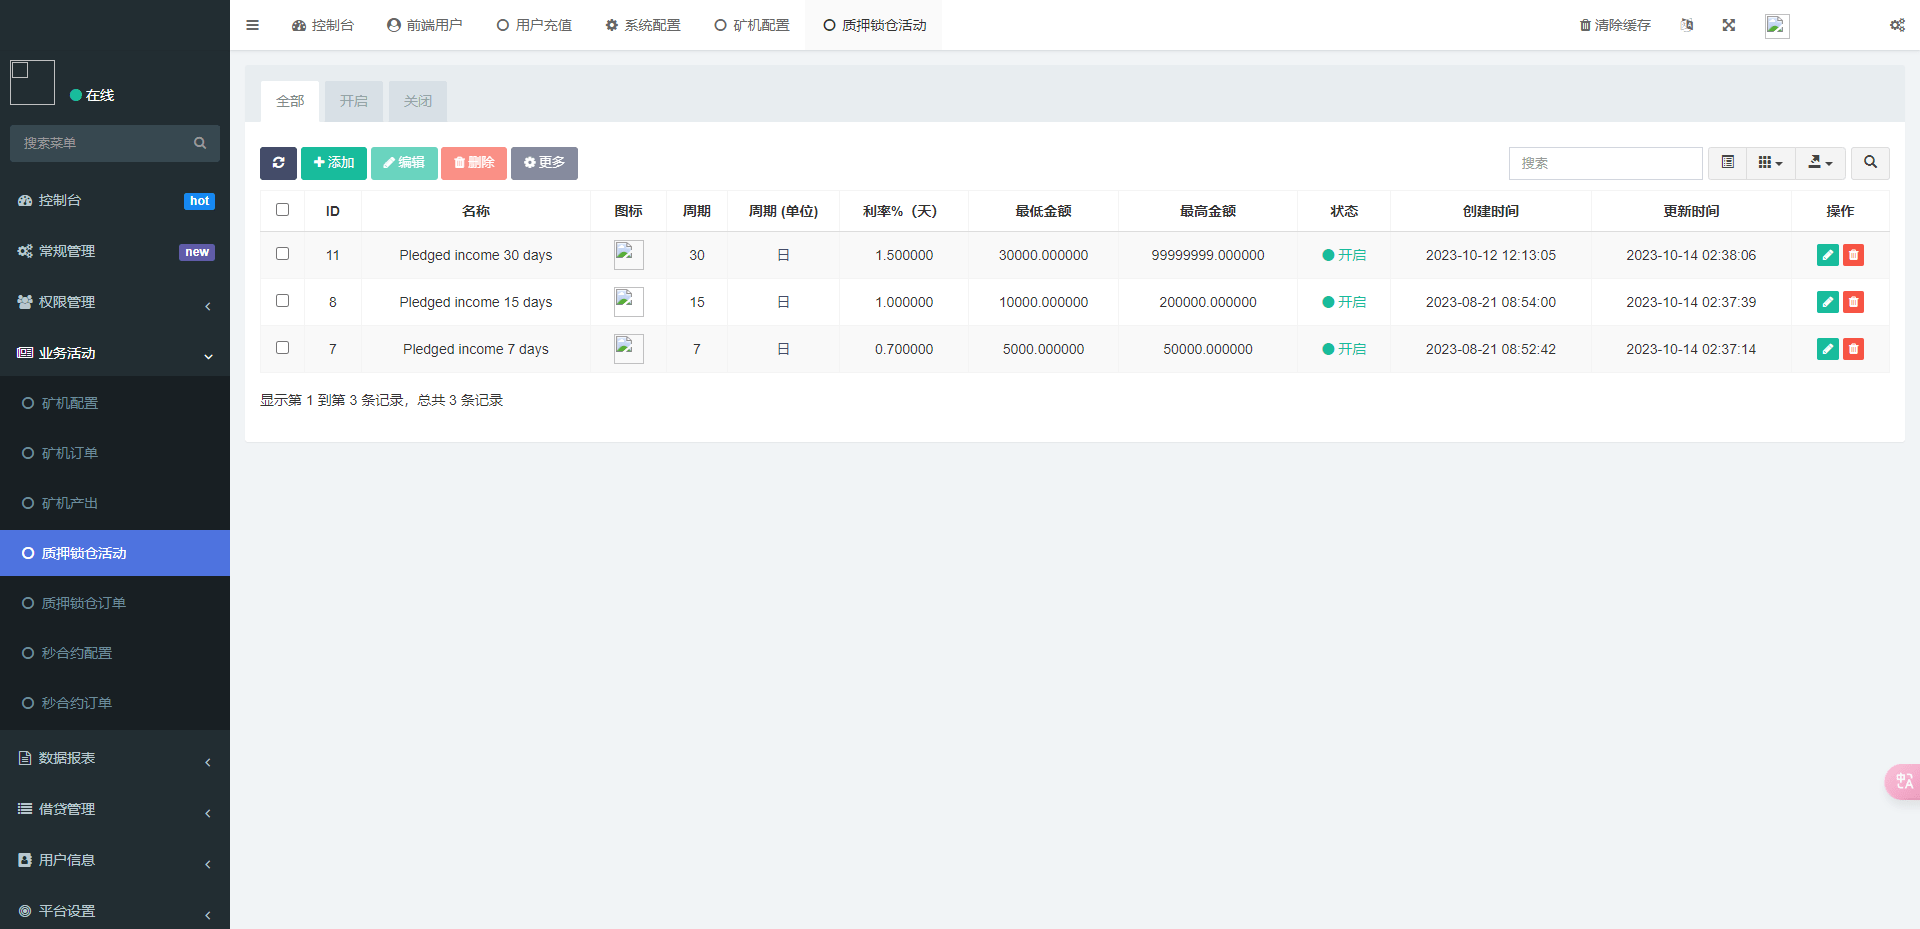Screen dimensions: 1920x929
Task: Click the hamburger menu toggle icon
Action: 252,25
